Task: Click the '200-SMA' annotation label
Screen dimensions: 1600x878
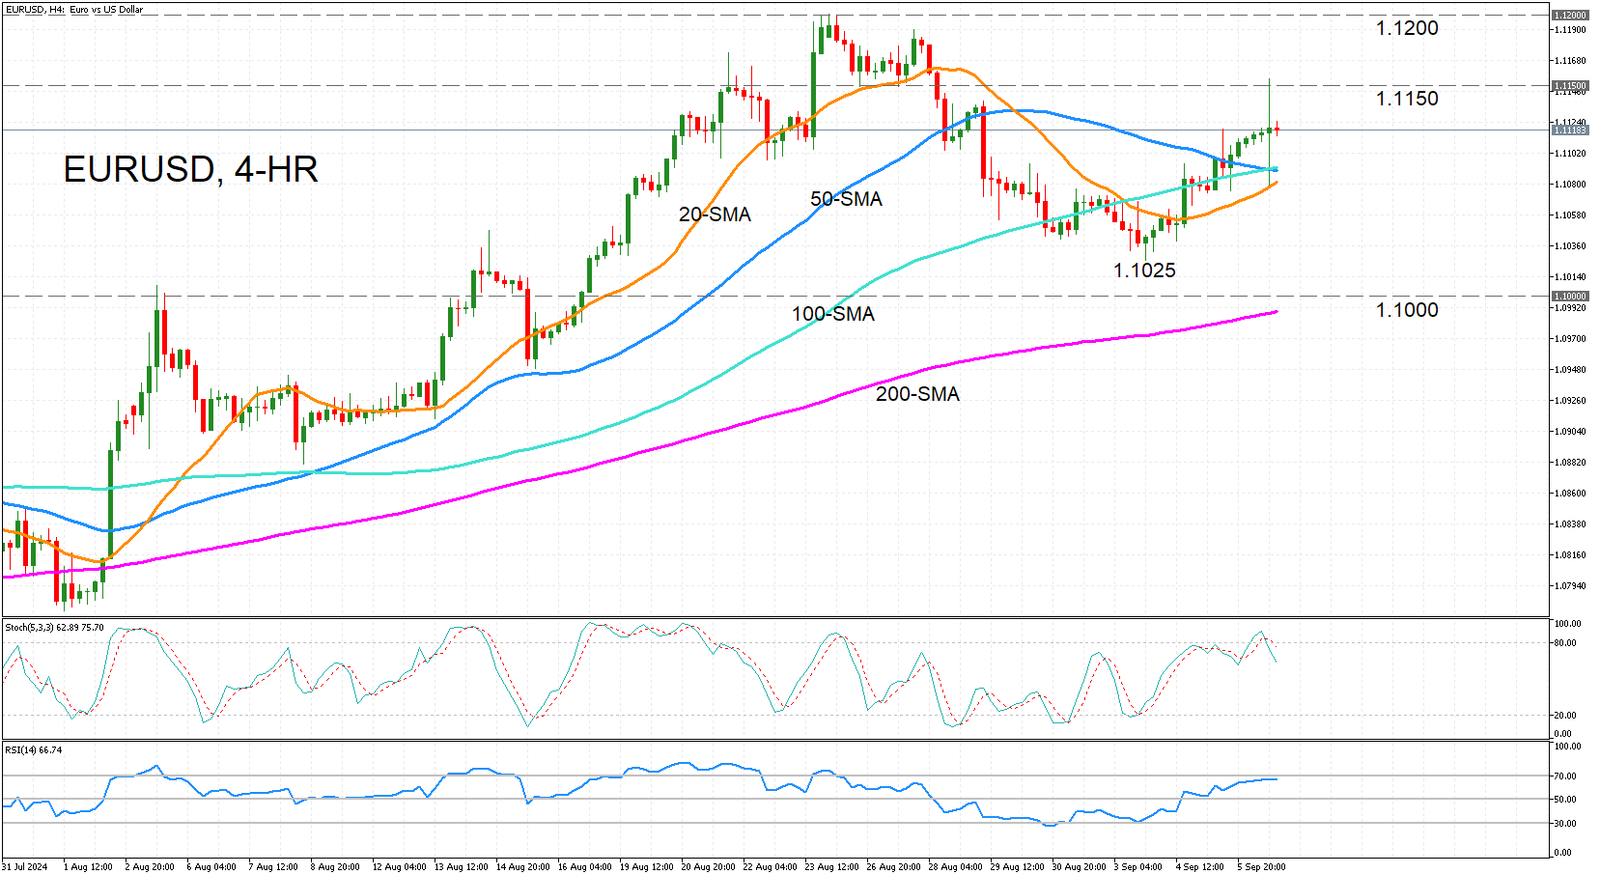Action: click(918, 394)
